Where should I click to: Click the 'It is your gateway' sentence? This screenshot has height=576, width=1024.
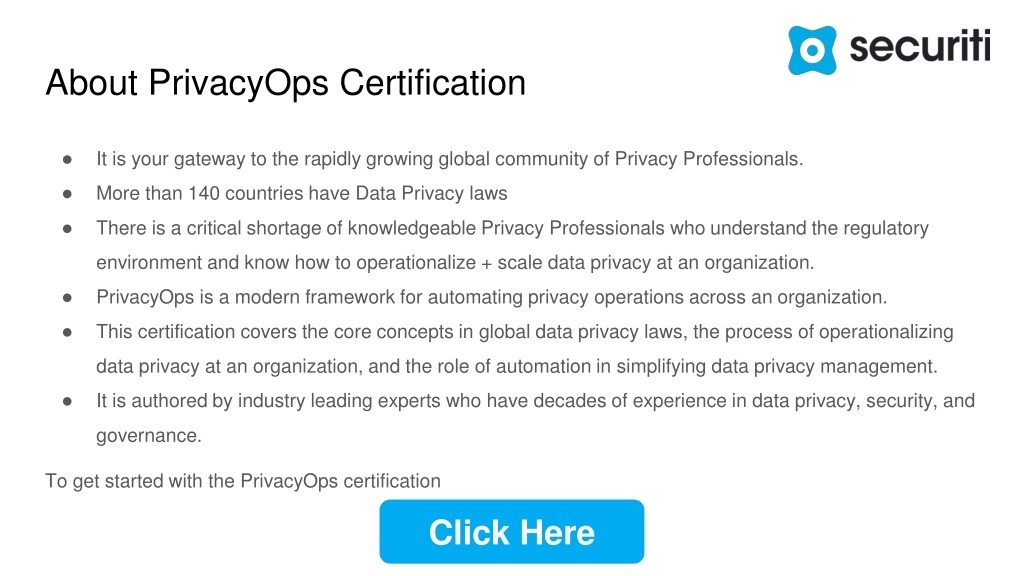click(x=449, y=159)
